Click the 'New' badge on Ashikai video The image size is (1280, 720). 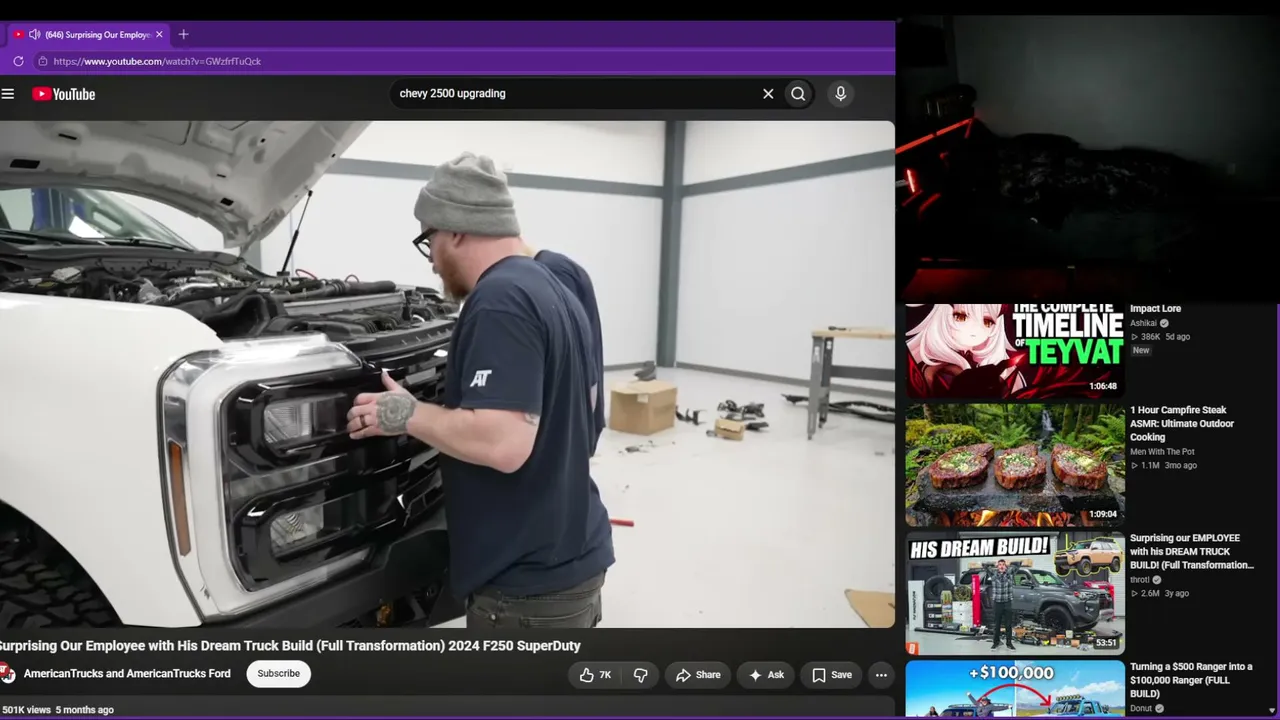click(1141, 351)
